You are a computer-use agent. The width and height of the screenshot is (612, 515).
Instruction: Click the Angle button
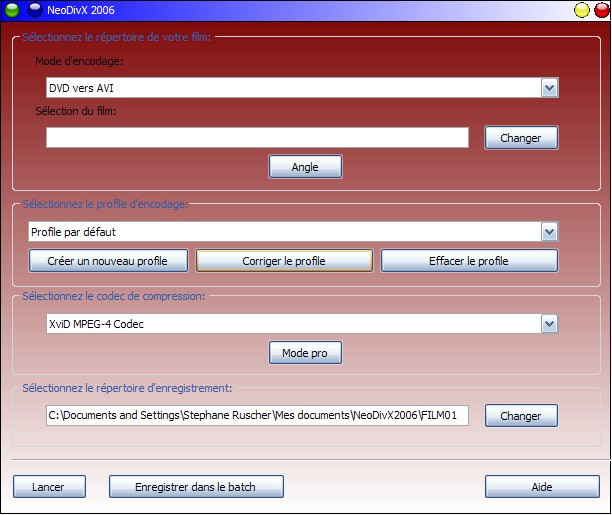click(x=305, y=167)
